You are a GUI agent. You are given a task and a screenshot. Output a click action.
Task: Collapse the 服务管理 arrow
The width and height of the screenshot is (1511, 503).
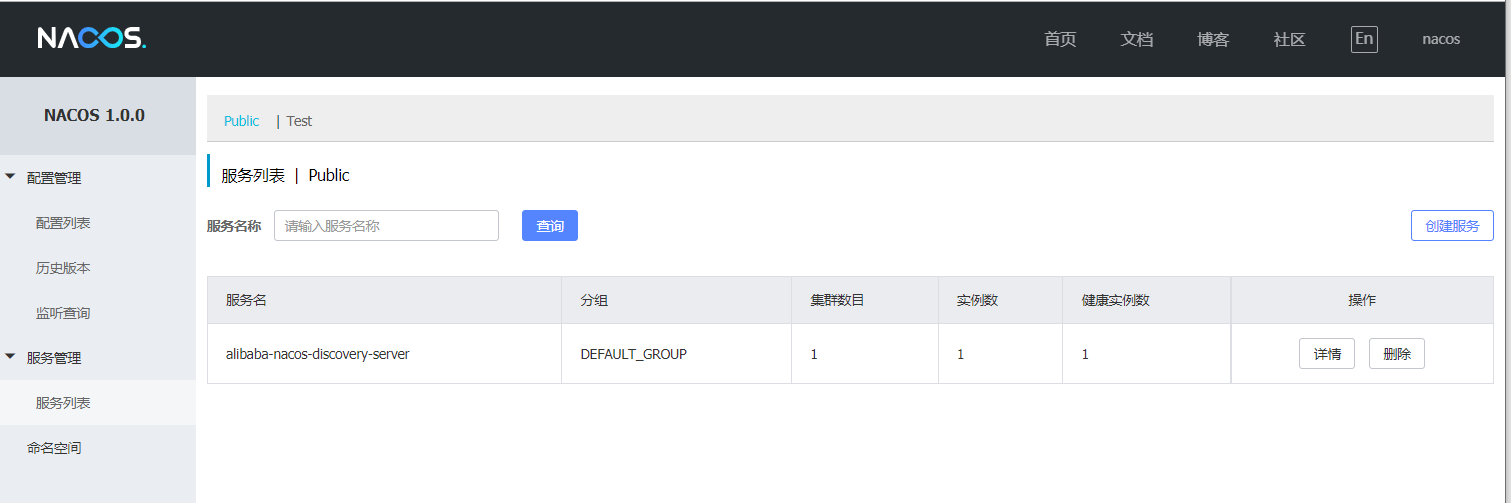tap(11, 357)
